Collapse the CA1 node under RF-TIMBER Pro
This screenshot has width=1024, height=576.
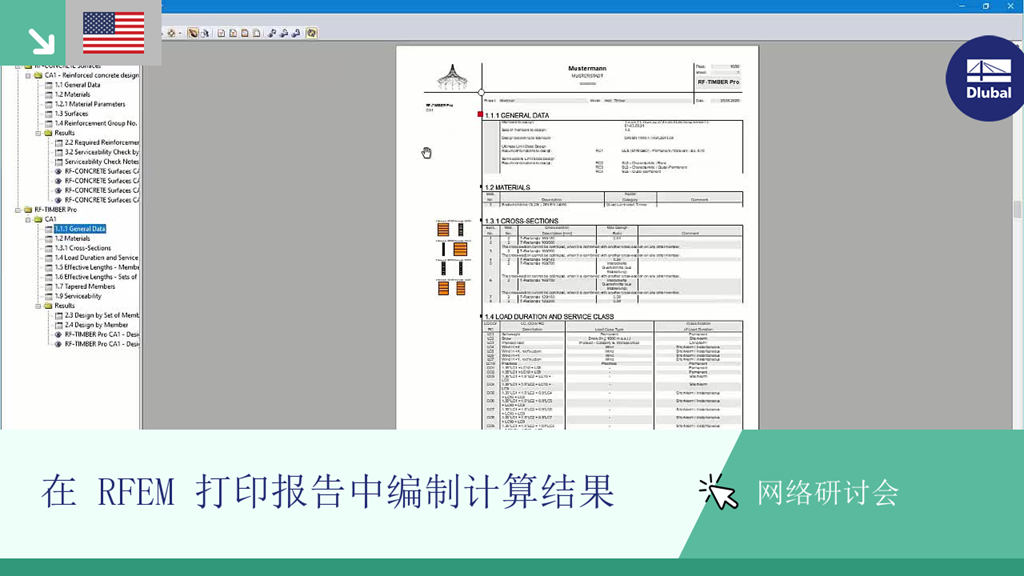pyautogui.click(x=28, y=219)
